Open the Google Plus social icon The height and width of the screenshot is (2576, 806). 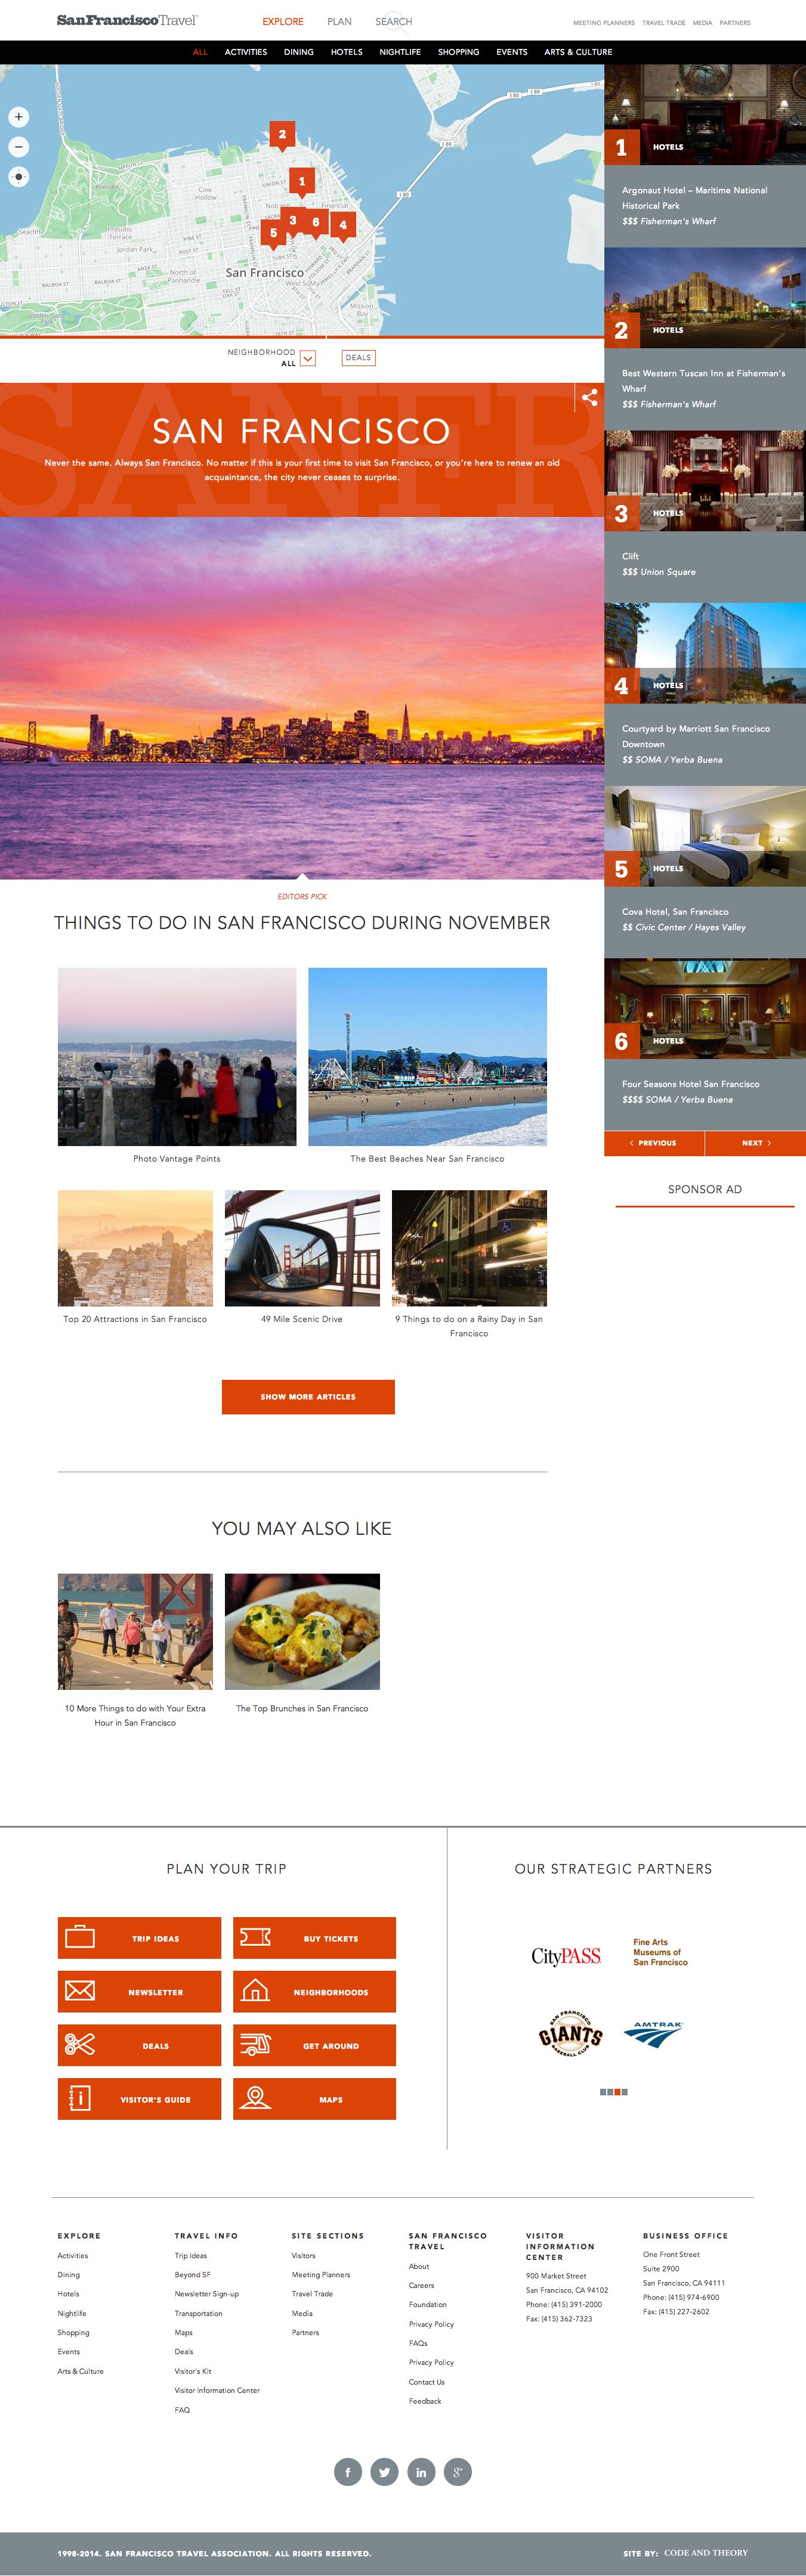(458, 2471)
